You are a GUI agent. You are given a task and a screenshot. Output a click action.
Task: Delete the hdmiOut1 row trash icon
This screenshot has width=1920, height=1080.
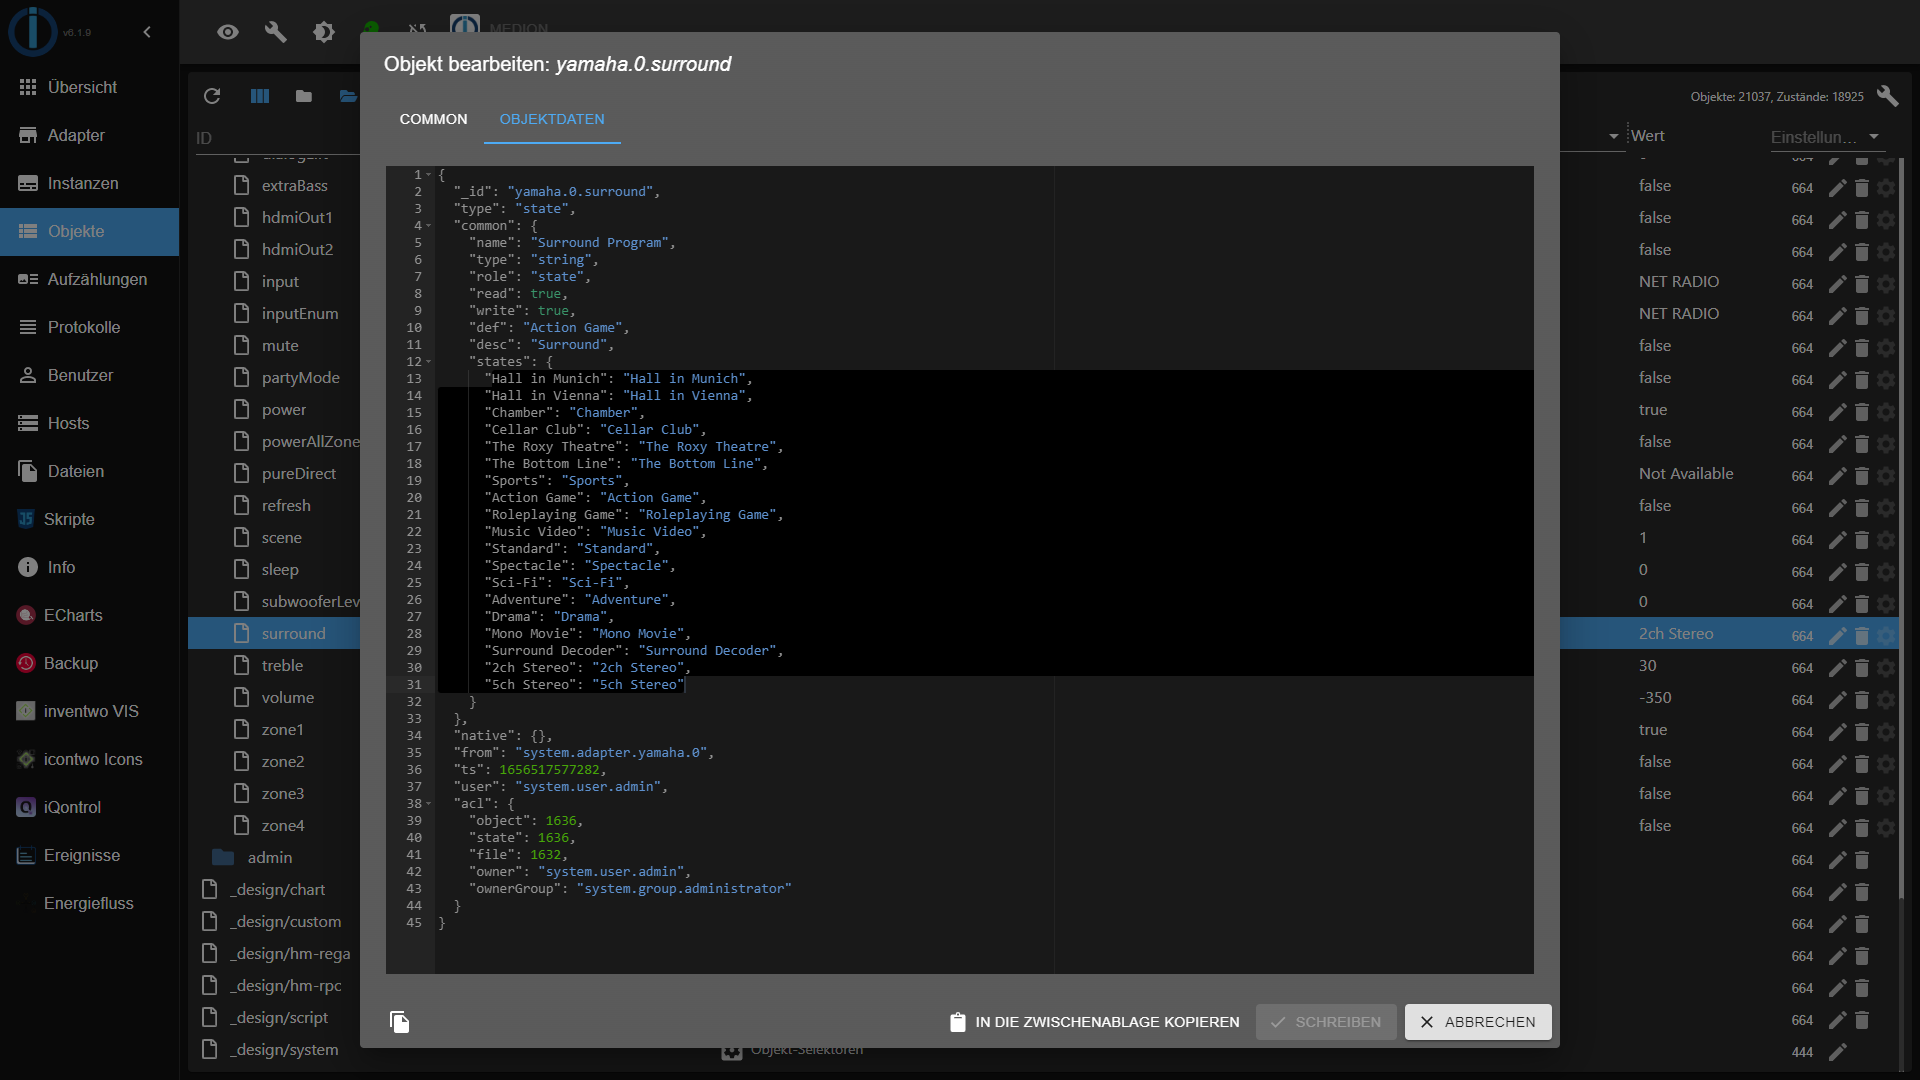(1862, 219)
